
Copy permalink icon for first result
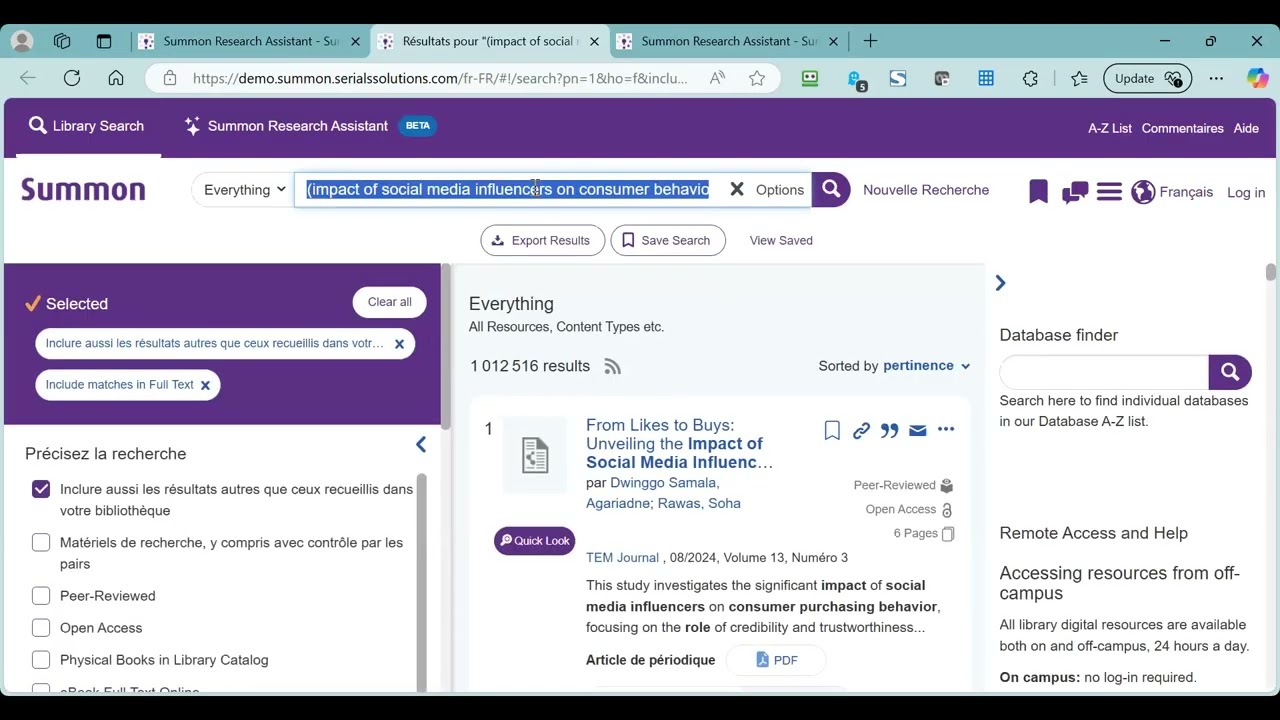pyautogui.click(x=861, y=430)
